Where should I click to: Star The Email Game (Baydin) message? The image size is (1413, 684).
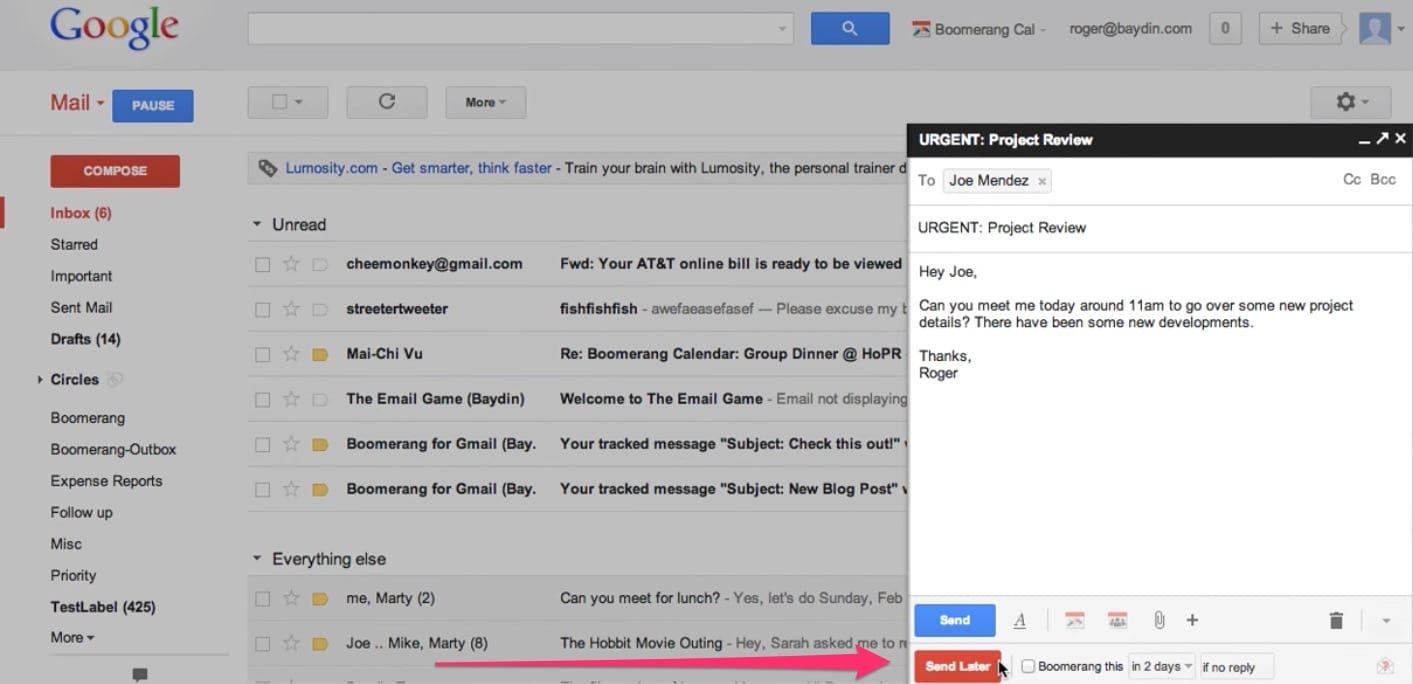pos(291,399)
